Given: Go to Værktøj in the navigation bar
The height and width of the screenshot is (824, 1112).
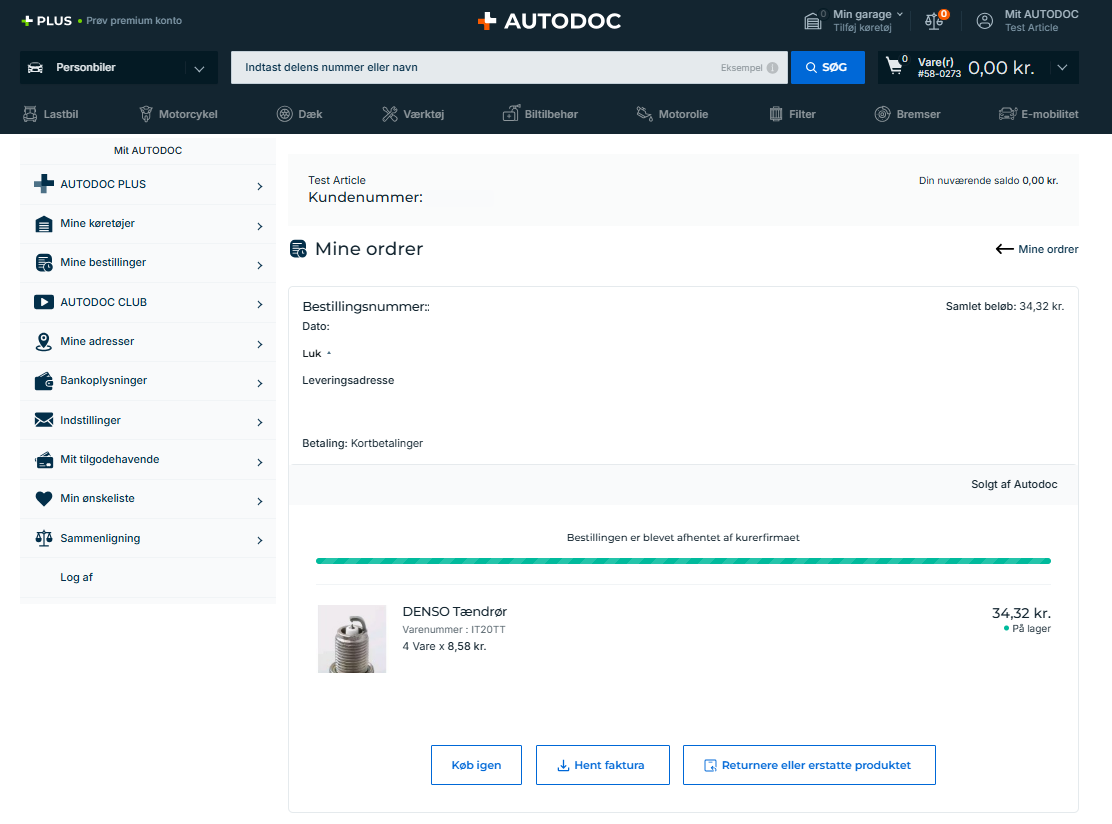Looking at the screenshot, I should click(413, 114).
